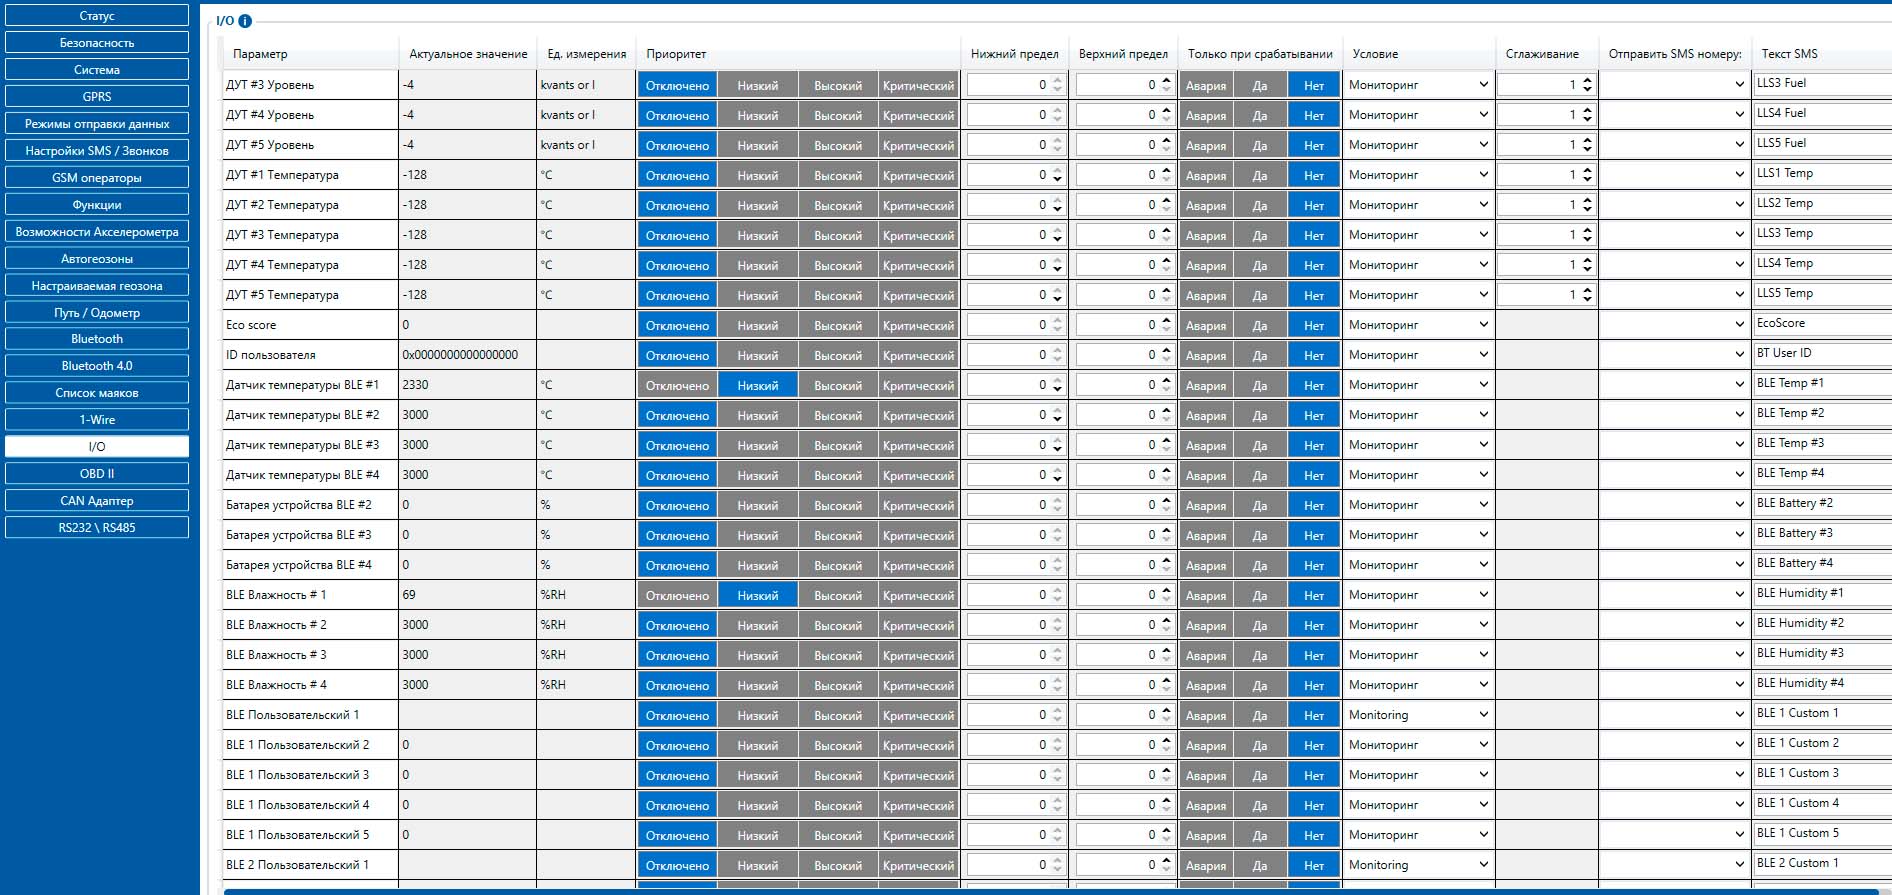Set BLE Влажность # 2 priority to Высокий

[837, 625]
